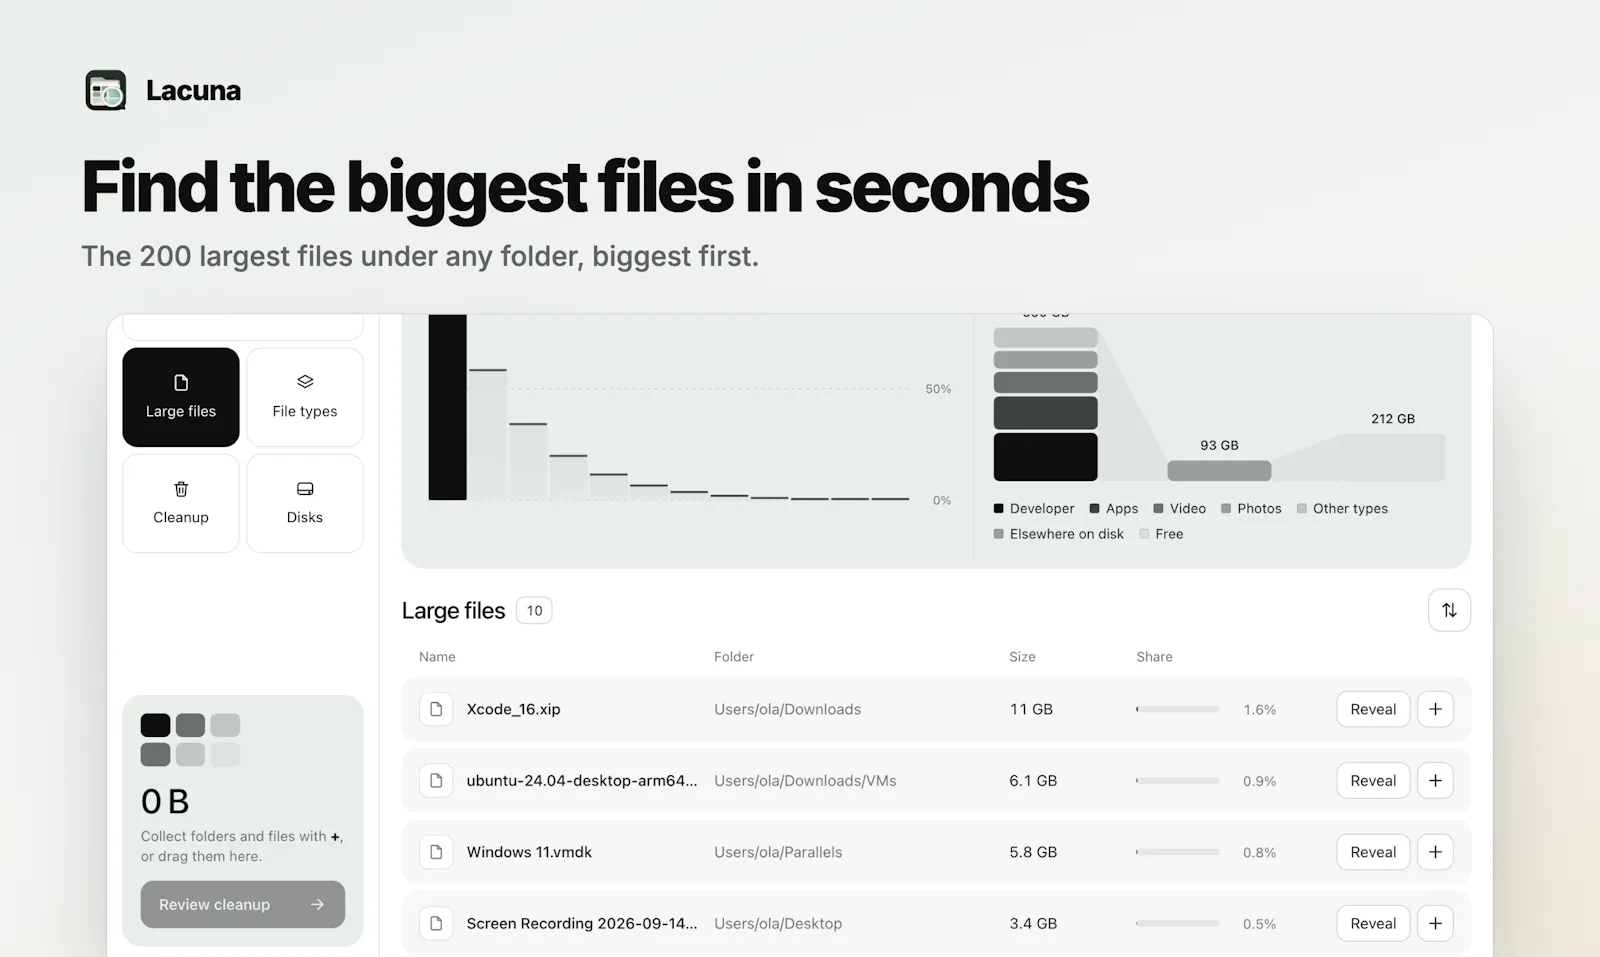Click the Elsewhere on disk legend entry
Screen dimensions: 1600x957
(x=1059, y=534)
